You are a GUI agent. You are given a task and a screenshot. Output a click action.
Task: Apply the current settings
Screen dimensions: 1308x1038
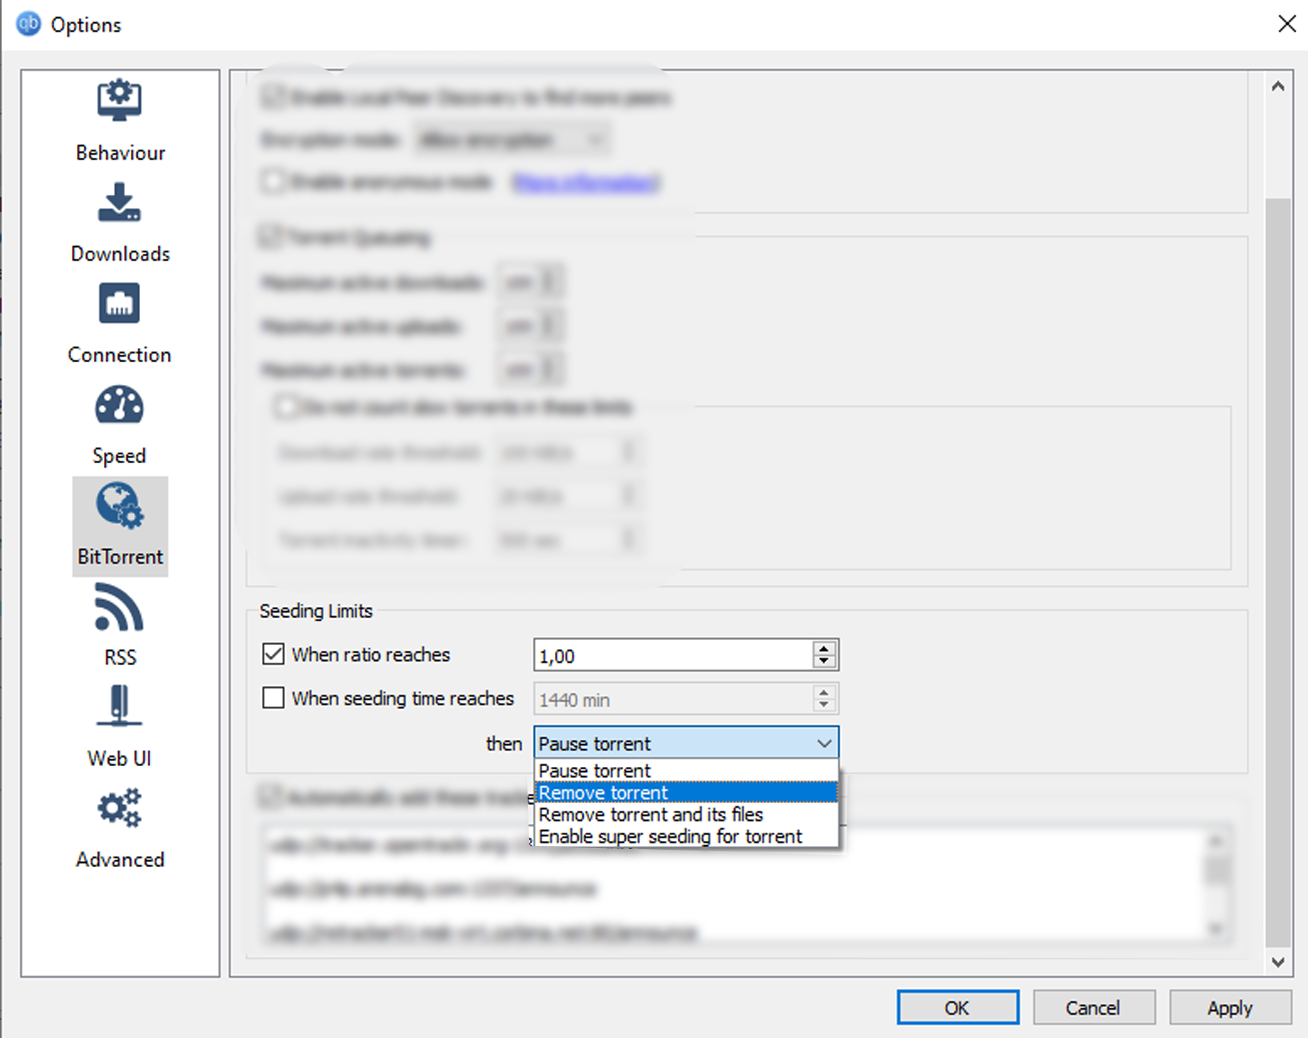point(1229,1008)
